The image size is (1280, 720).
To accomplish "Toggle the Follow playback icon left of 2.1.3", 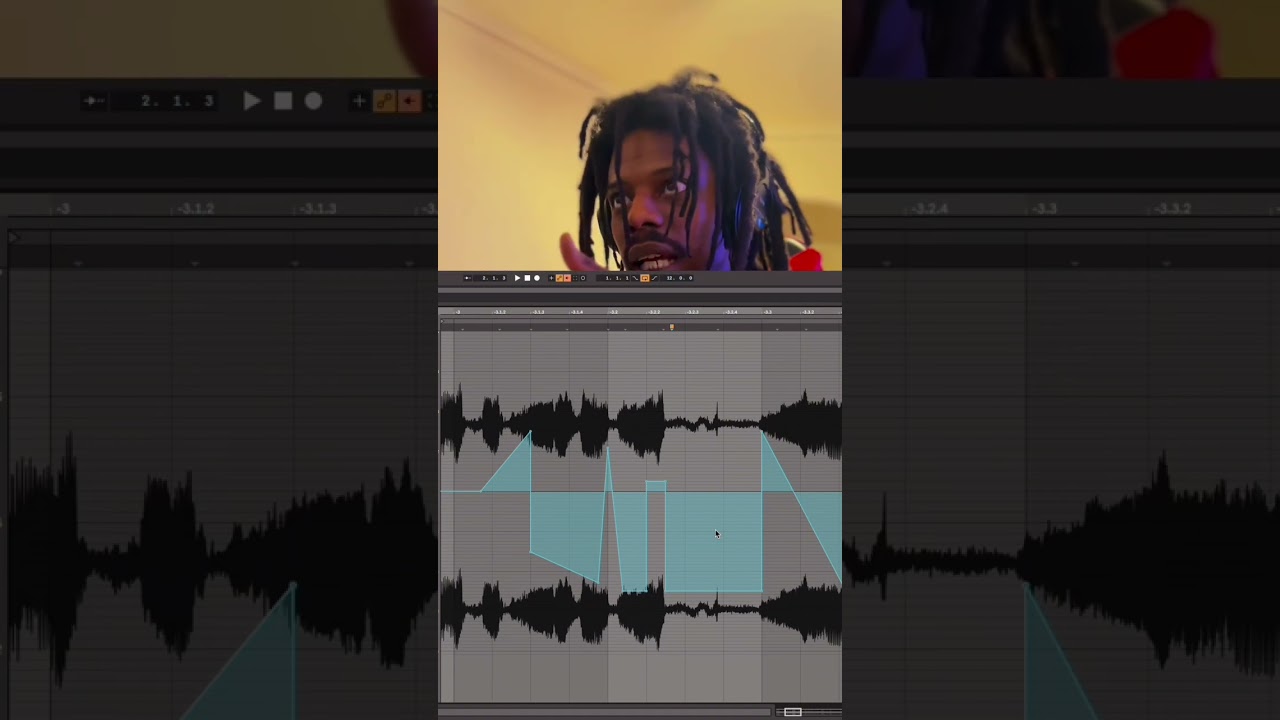I will point(468,278).
